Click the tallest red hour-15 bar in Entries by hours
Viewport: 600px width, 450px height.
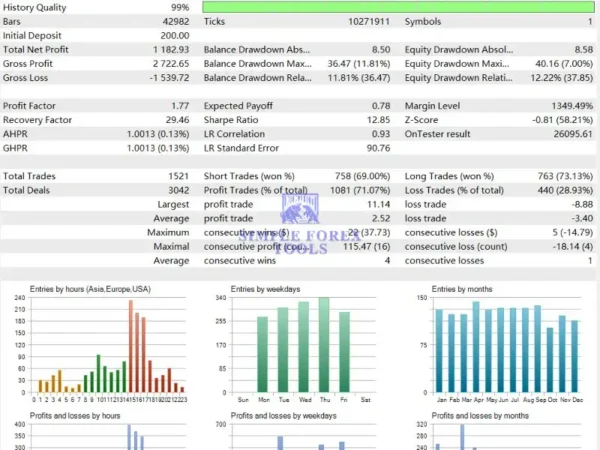click(131, 346)
